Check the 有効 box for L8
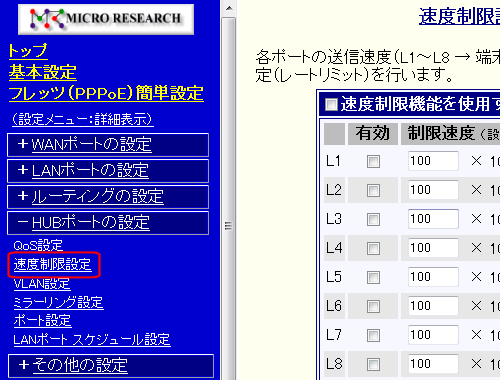 pos(373,364)
